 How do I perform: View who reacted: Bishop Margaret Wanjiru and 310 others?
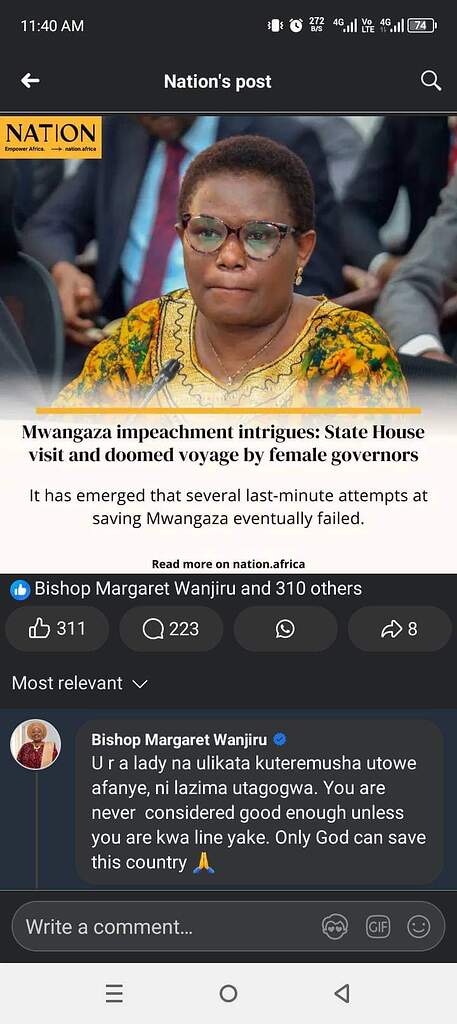coord(186,589)
